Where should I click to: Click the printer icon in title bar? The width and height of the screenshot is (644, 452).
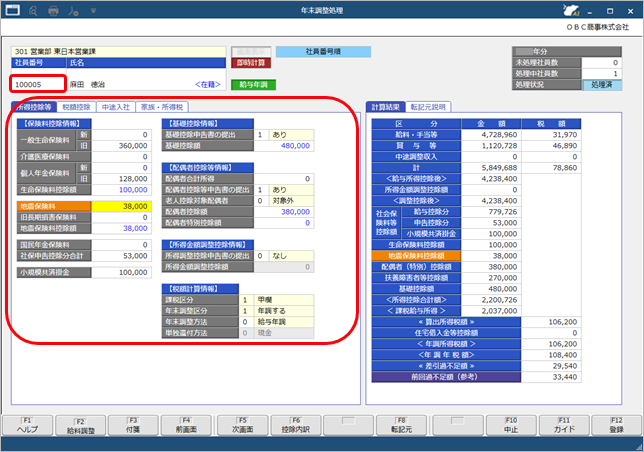(53, 11)
